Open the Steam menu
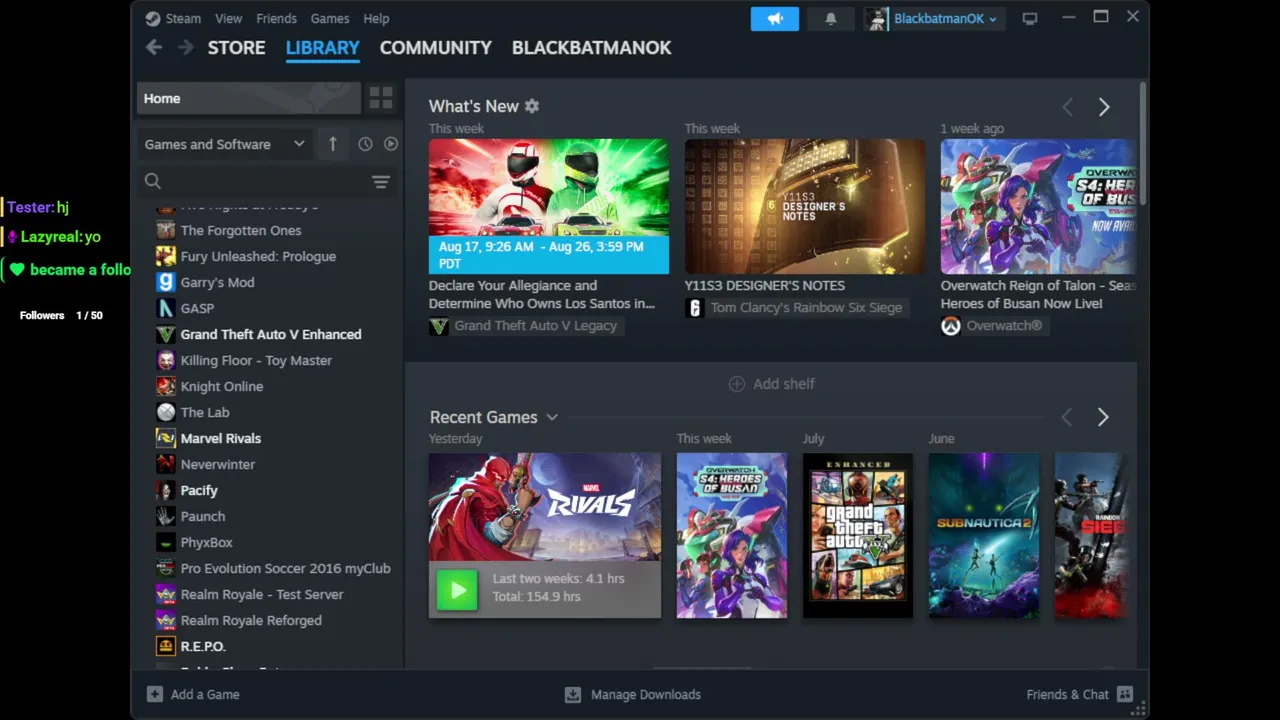Screen dimensions: 1280x720 click(x=183, y=18)
